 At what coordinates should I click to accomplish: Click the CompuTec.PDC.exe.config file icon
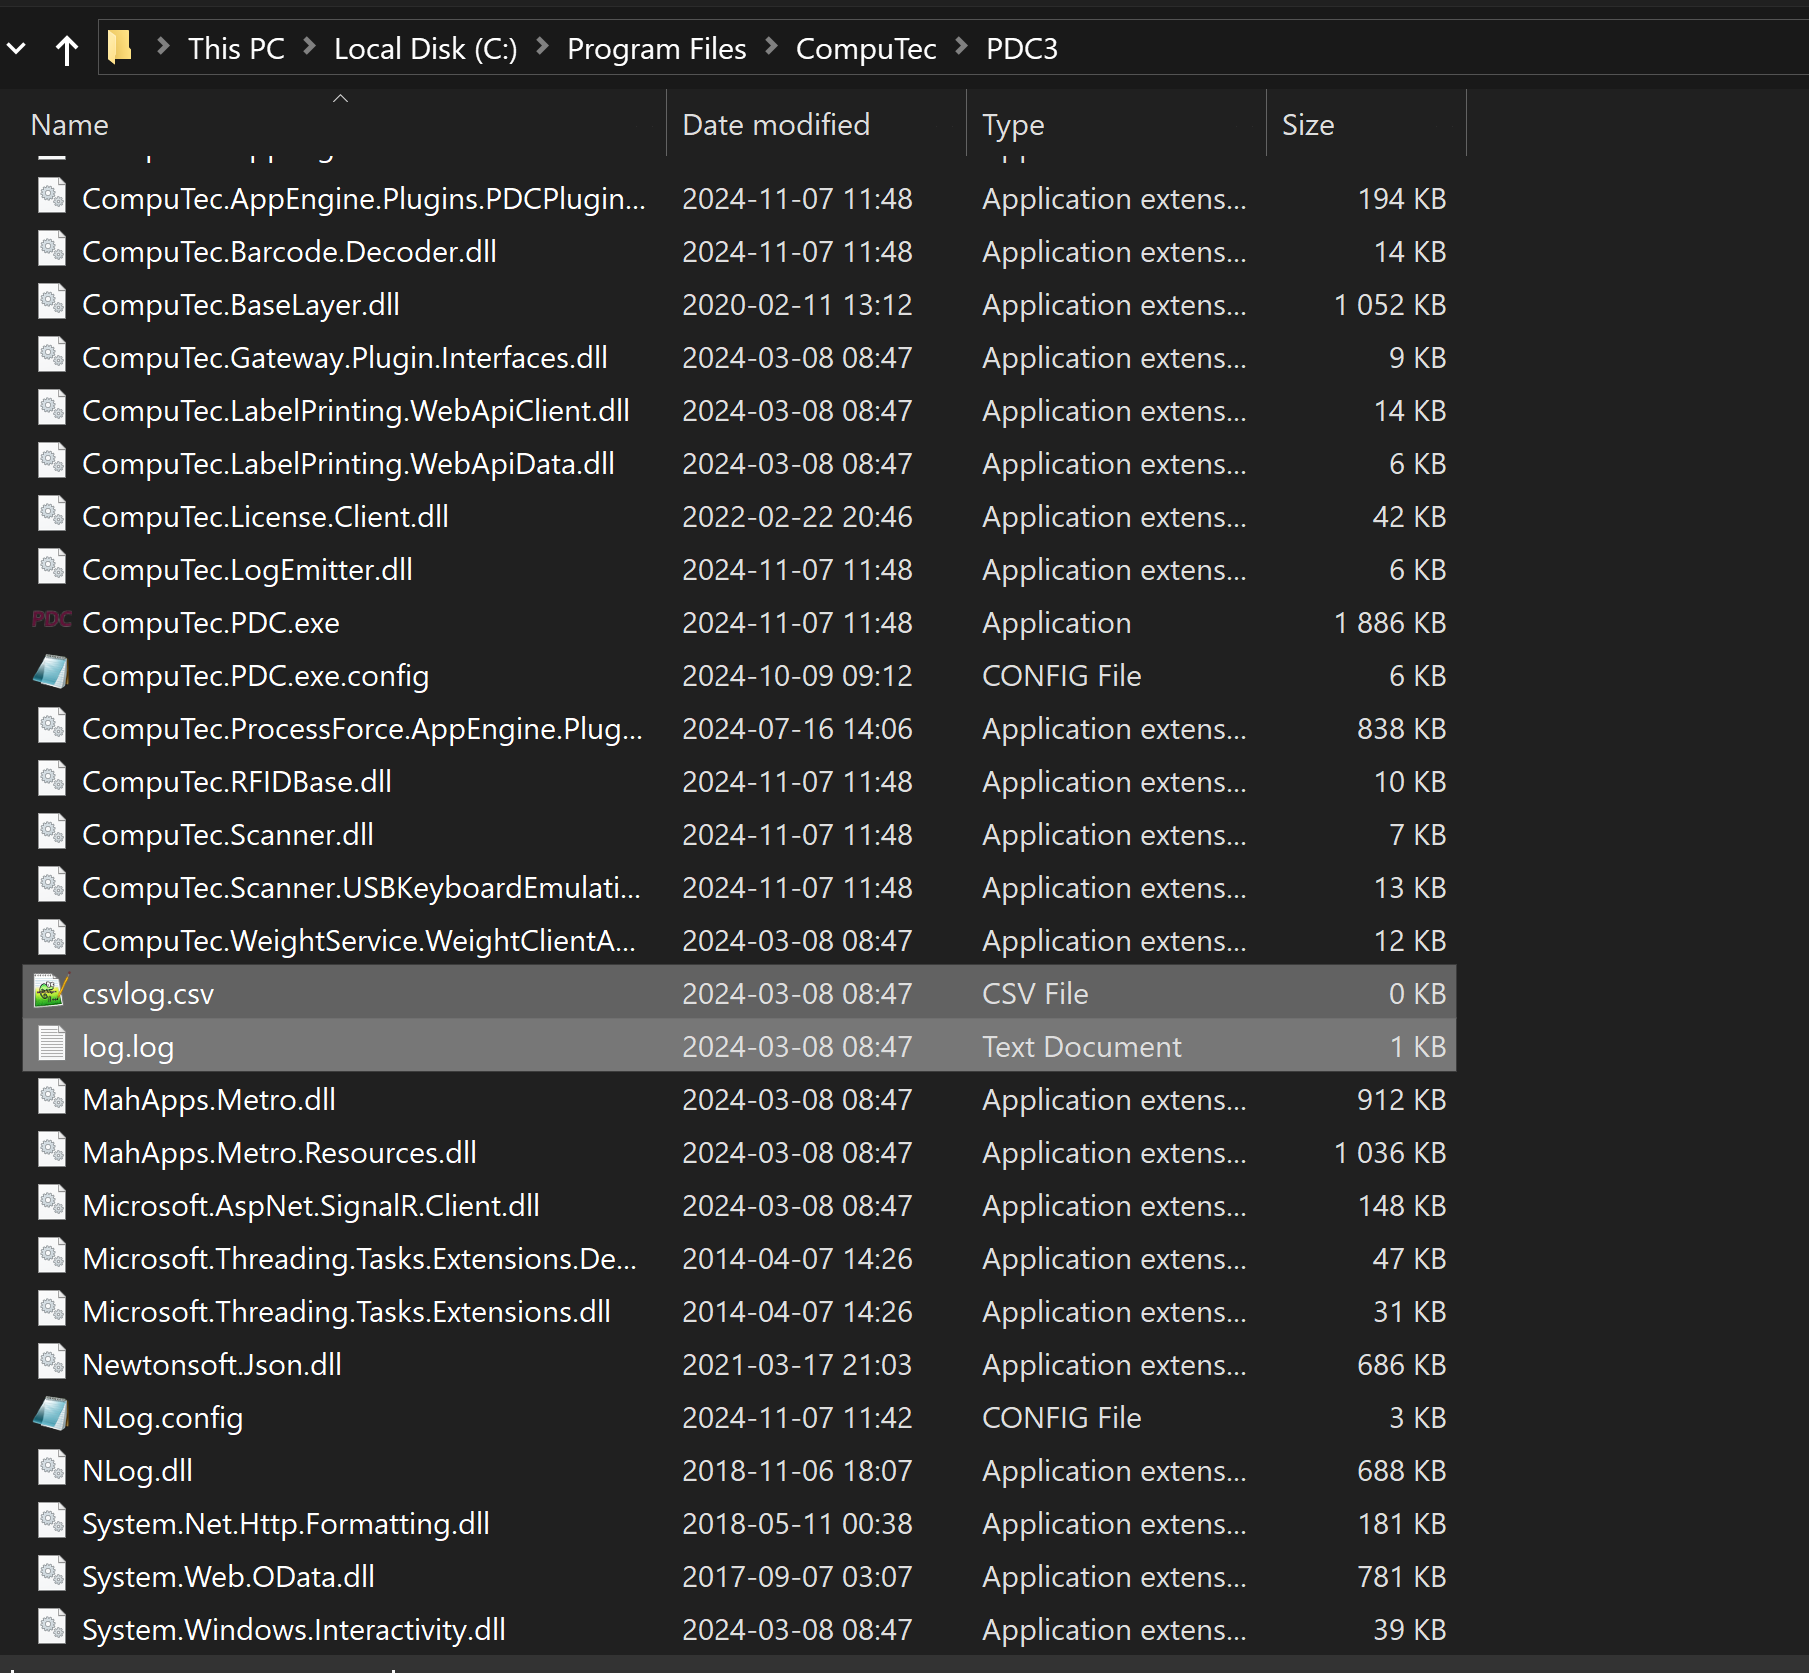point(51,674)
